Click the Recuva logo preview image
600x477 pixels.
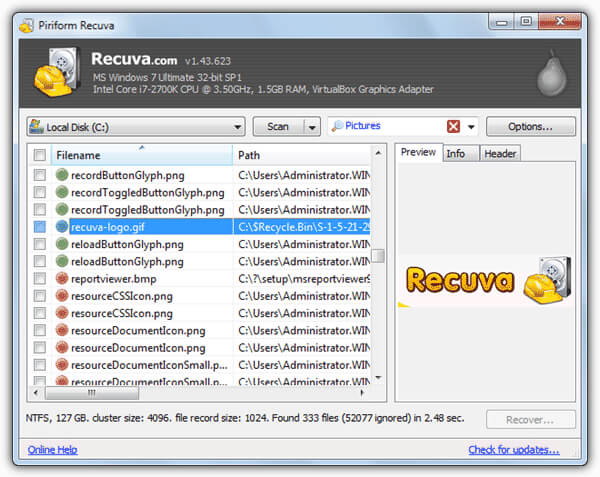pos(485,281)
